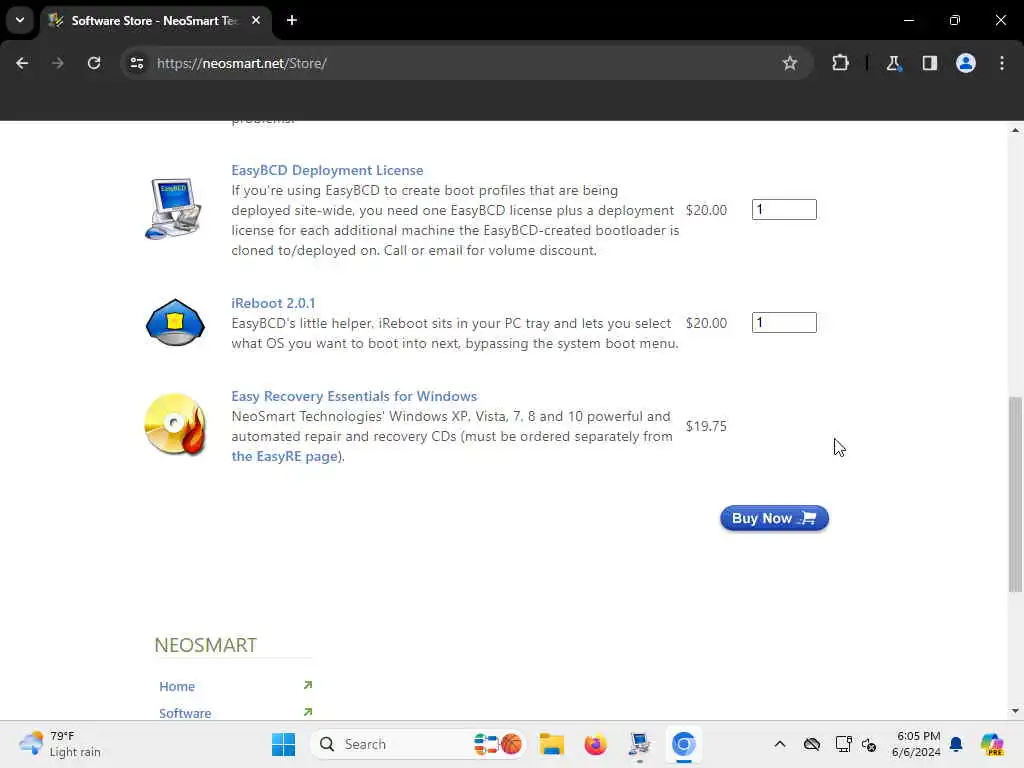Expand the tab search dropdown
1024x768 pixels.
[20, 20]
